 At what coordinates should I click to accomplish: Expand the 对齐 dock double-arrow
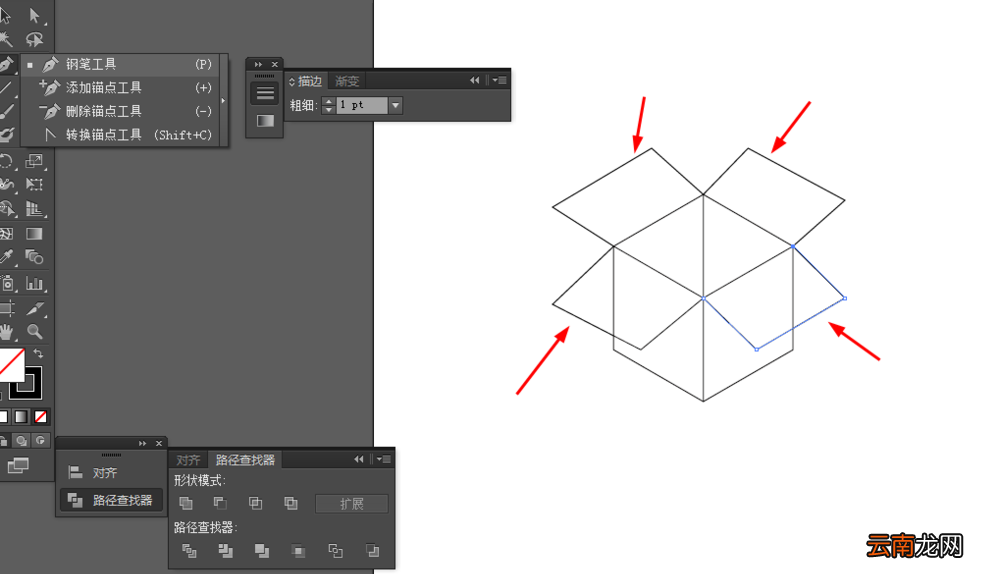142,443
